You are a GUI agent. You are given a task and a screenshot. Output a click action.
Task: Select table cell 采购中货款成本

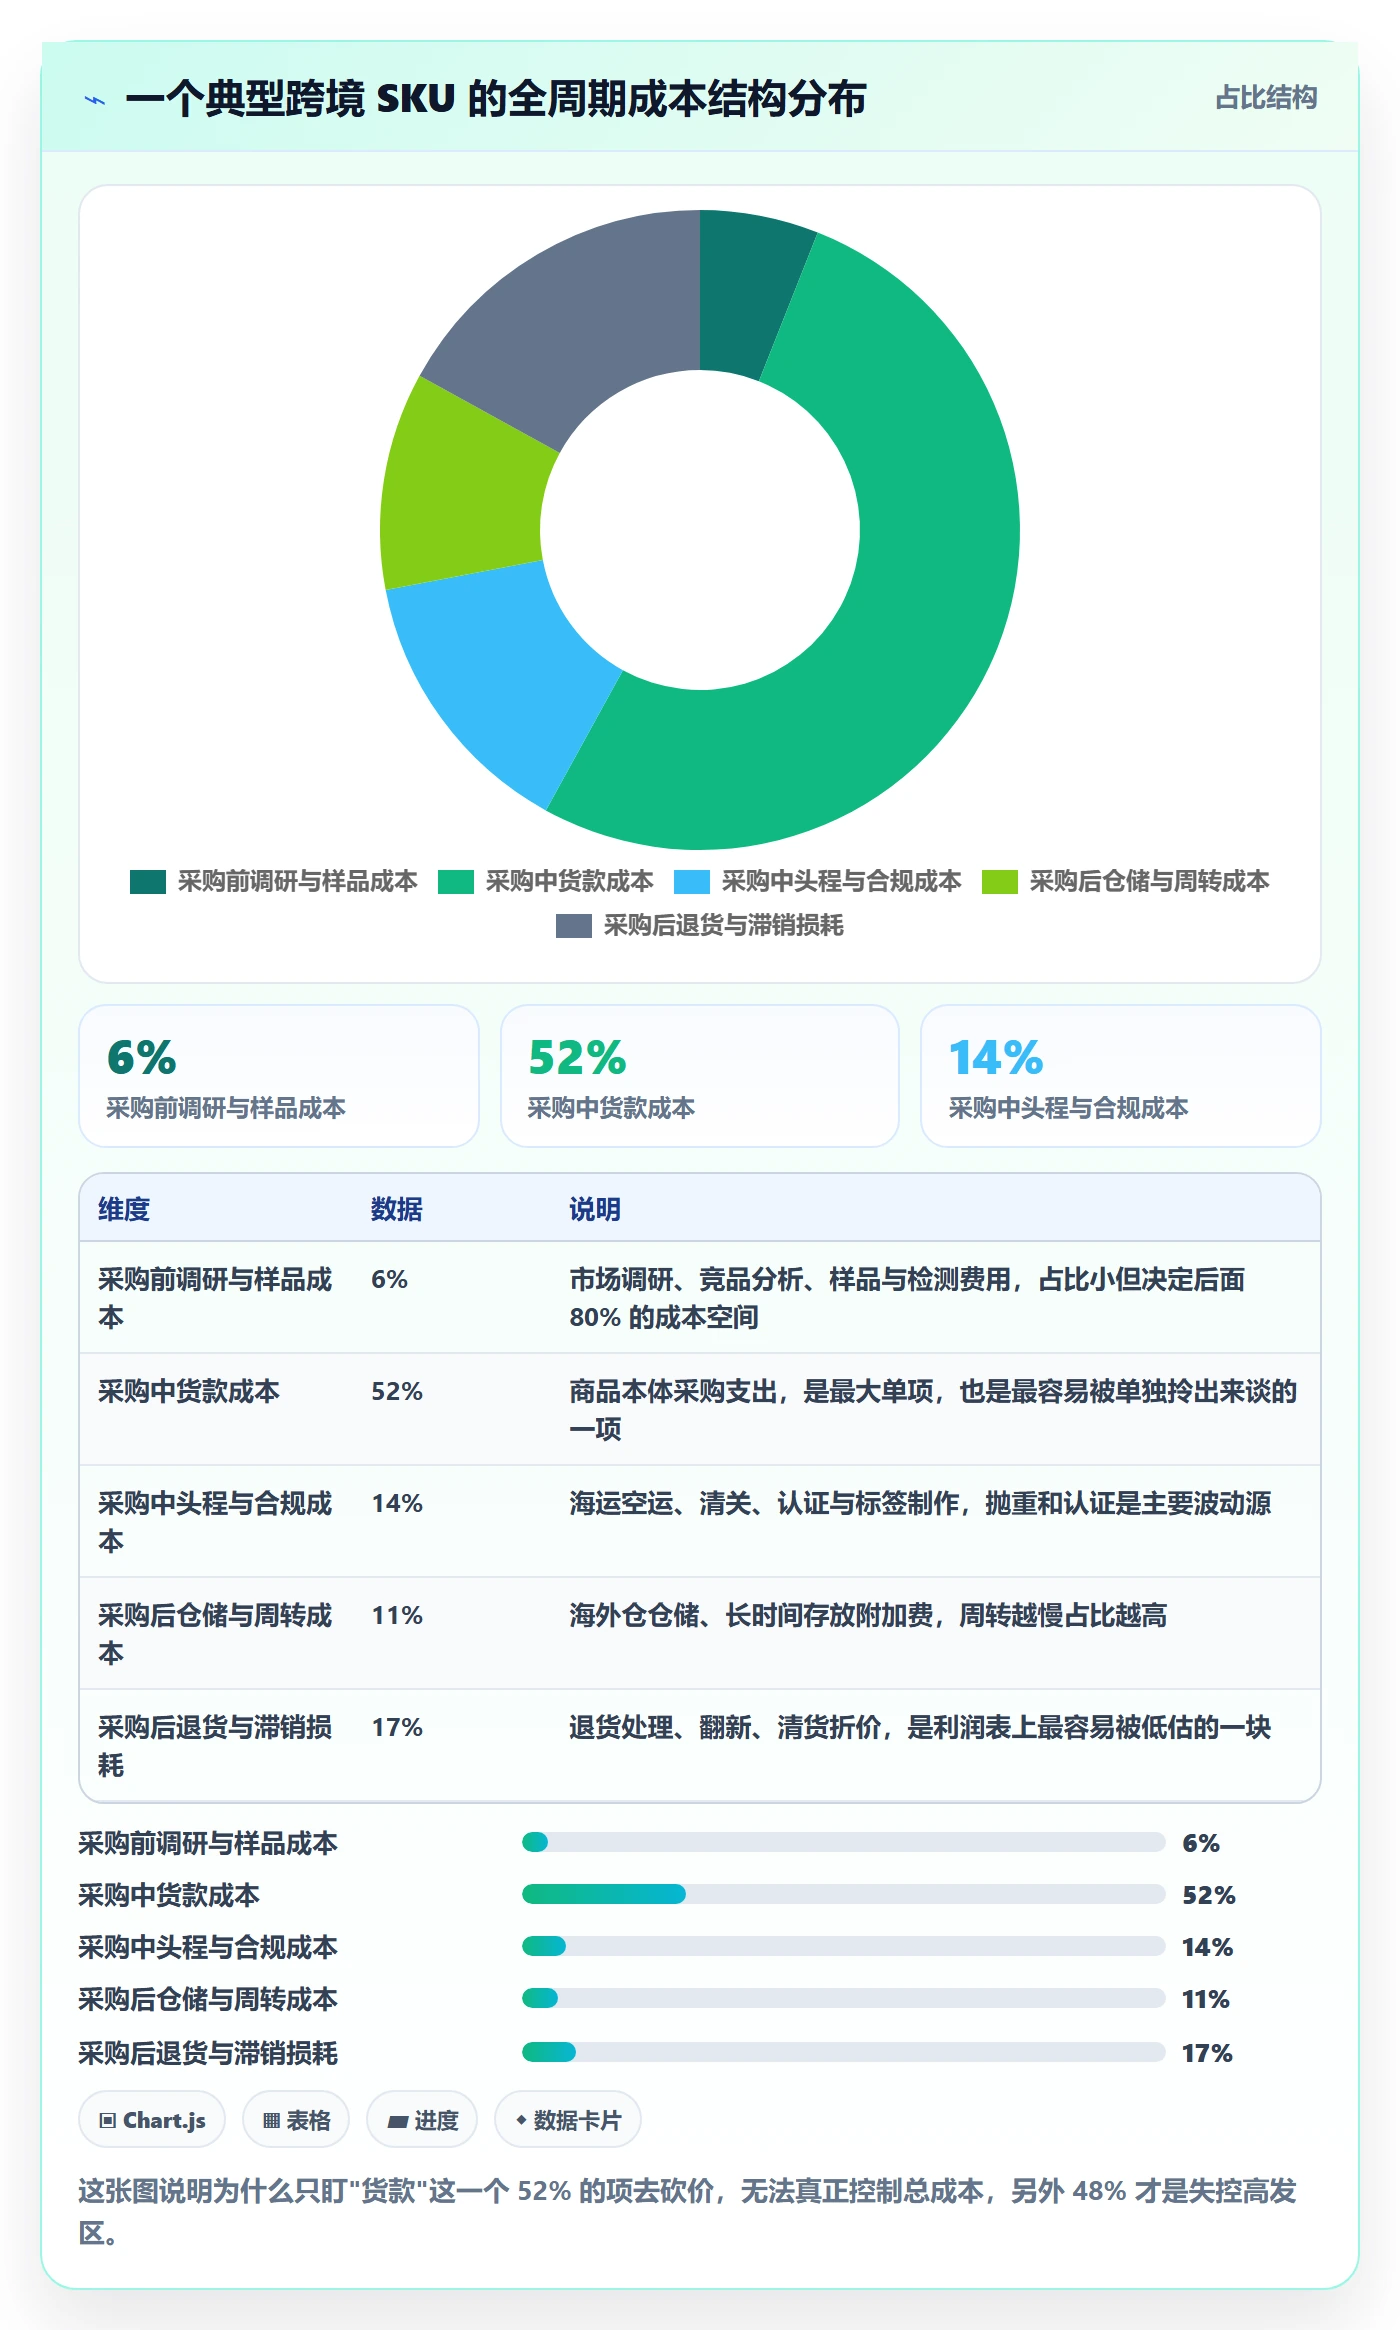[189, 1391]
